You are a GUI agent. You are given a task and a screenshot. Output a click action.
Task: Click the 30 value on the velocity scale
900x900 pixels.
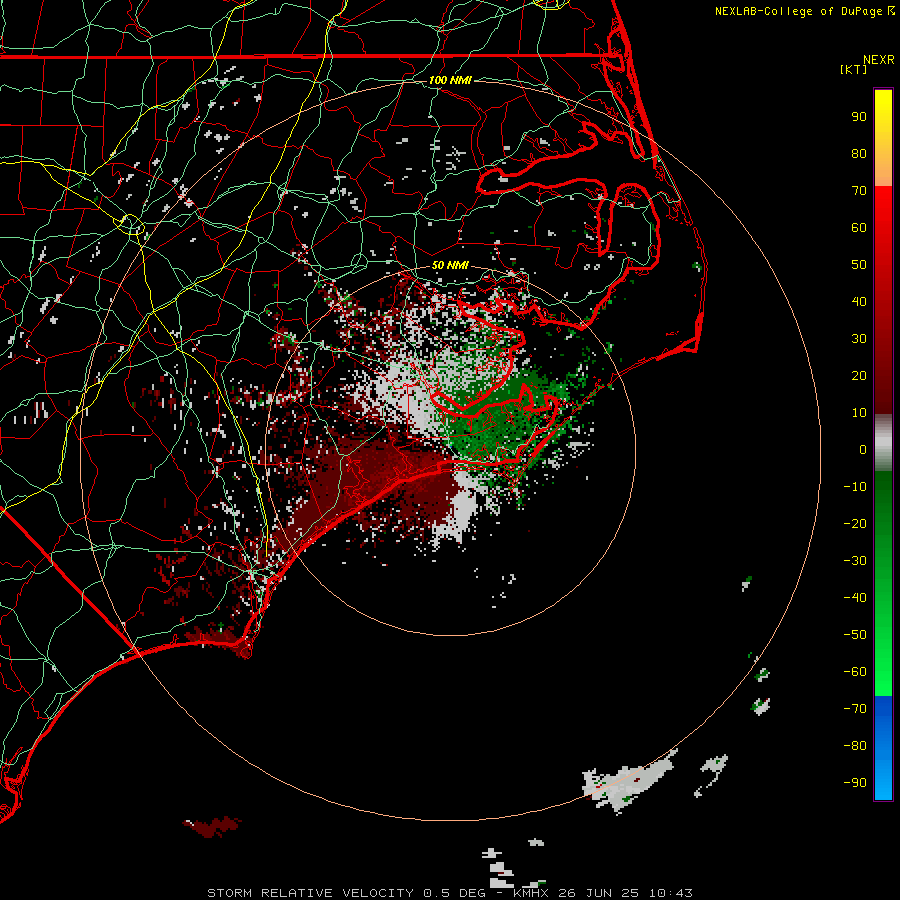859,339
